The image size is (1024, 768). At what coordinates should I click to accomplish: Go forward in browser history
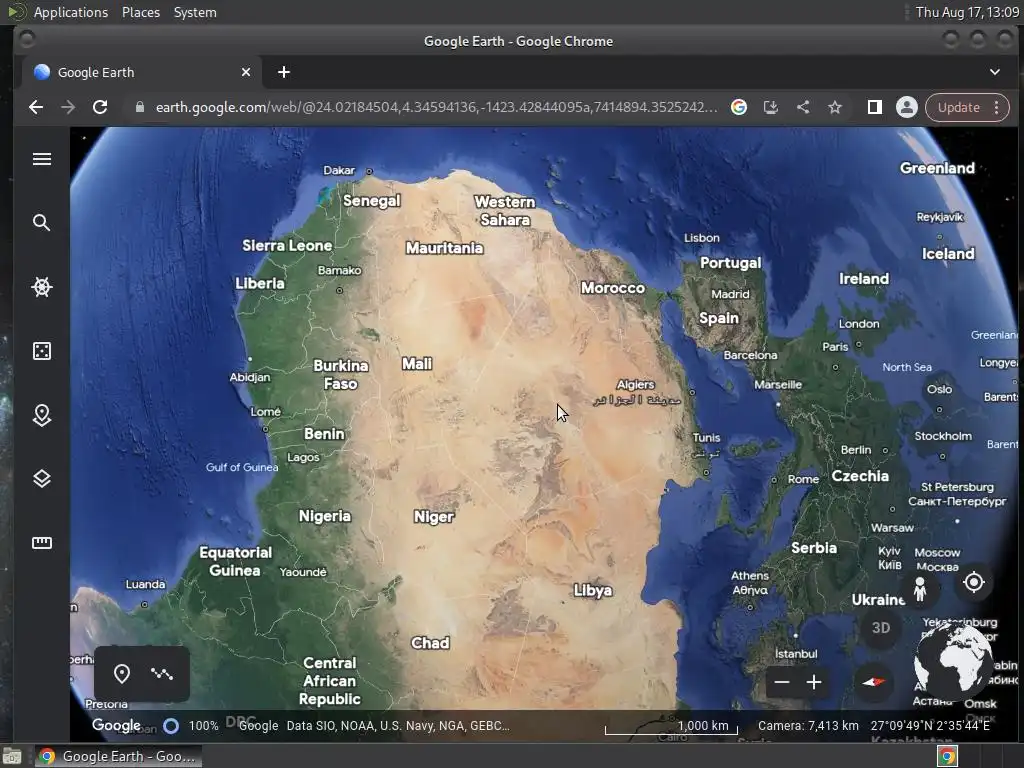[68, 107]
